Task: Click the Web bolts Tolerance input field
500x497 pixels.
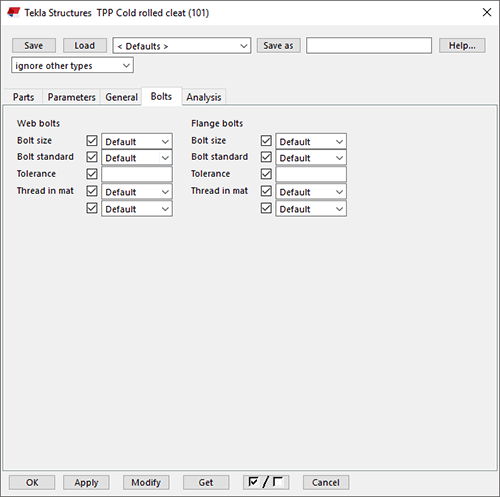Action: click(x=137, y=174)
